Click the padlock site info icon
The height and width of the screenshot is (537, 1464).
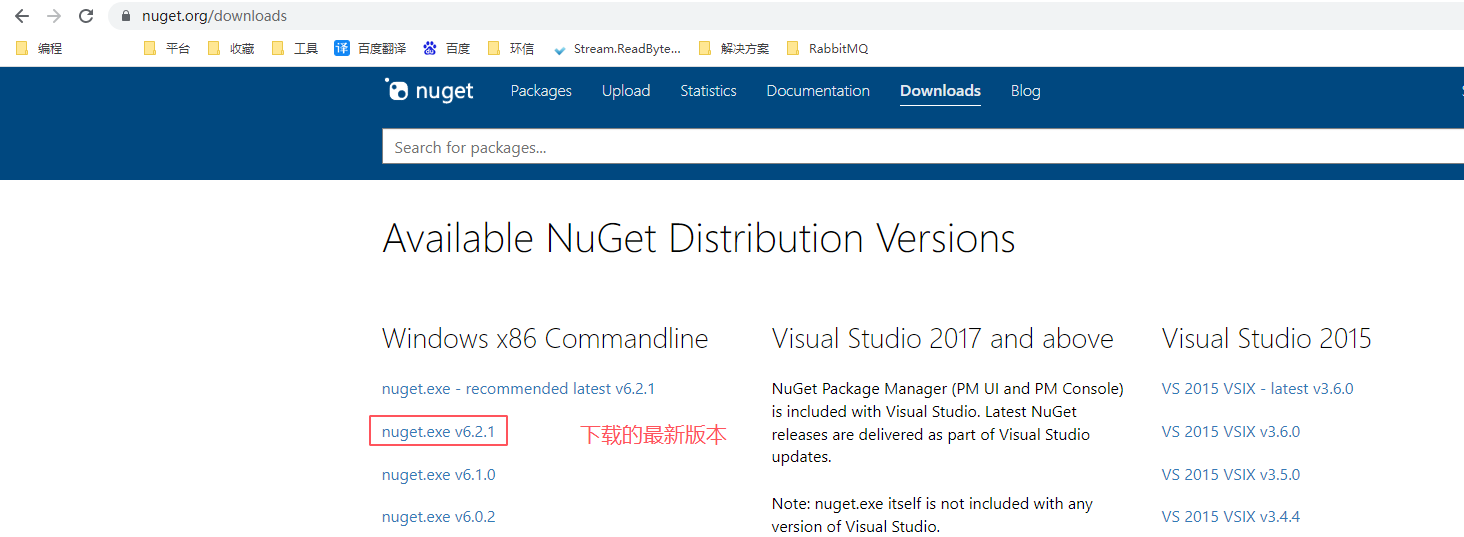(126, 16)
